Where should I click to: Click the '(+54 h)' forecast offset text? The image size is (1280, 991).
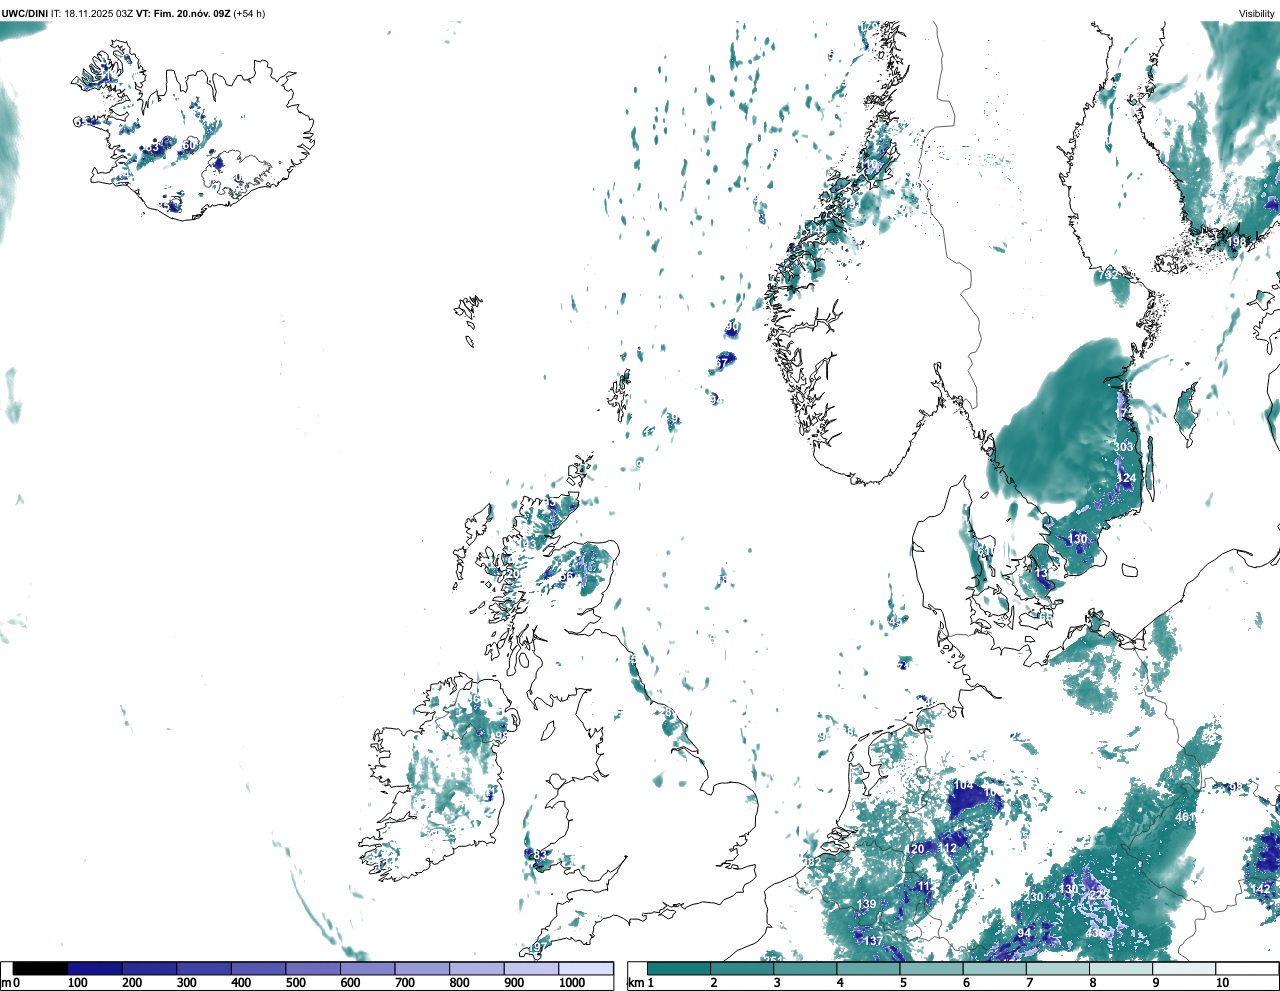click(250, 14)
